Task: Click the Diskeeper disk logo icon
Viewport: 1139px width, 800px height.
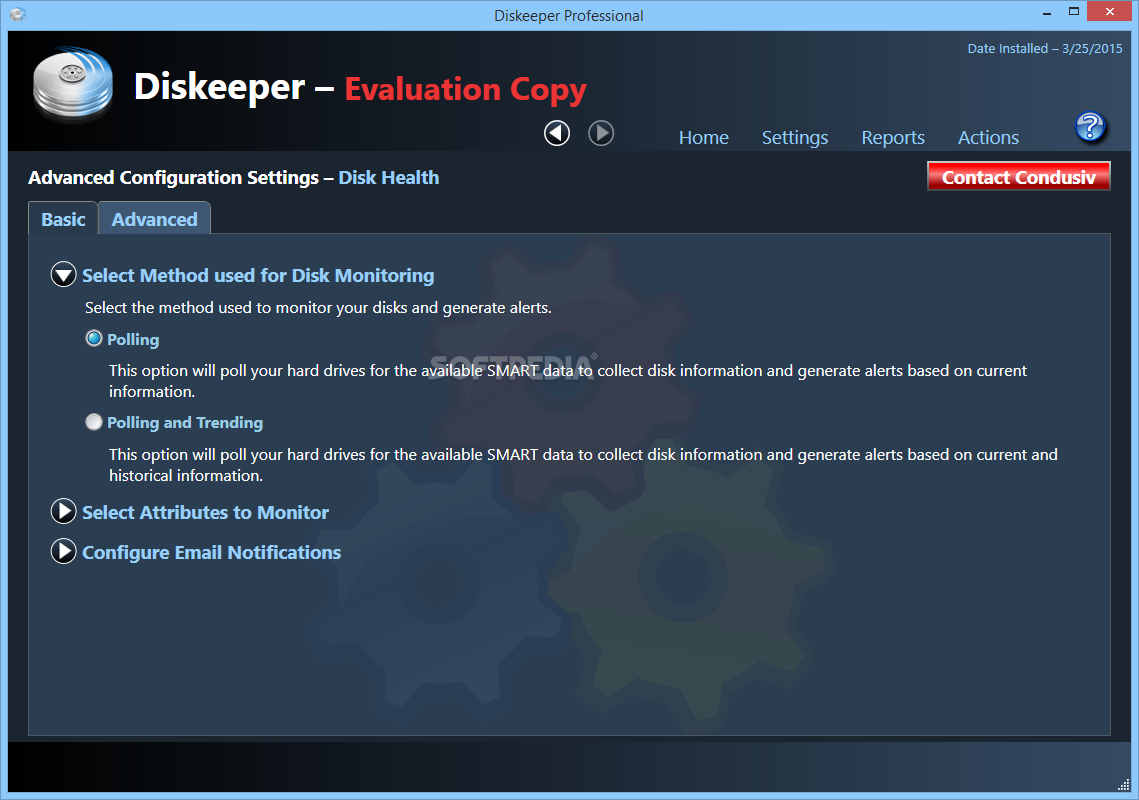Action: pos(73,84)
